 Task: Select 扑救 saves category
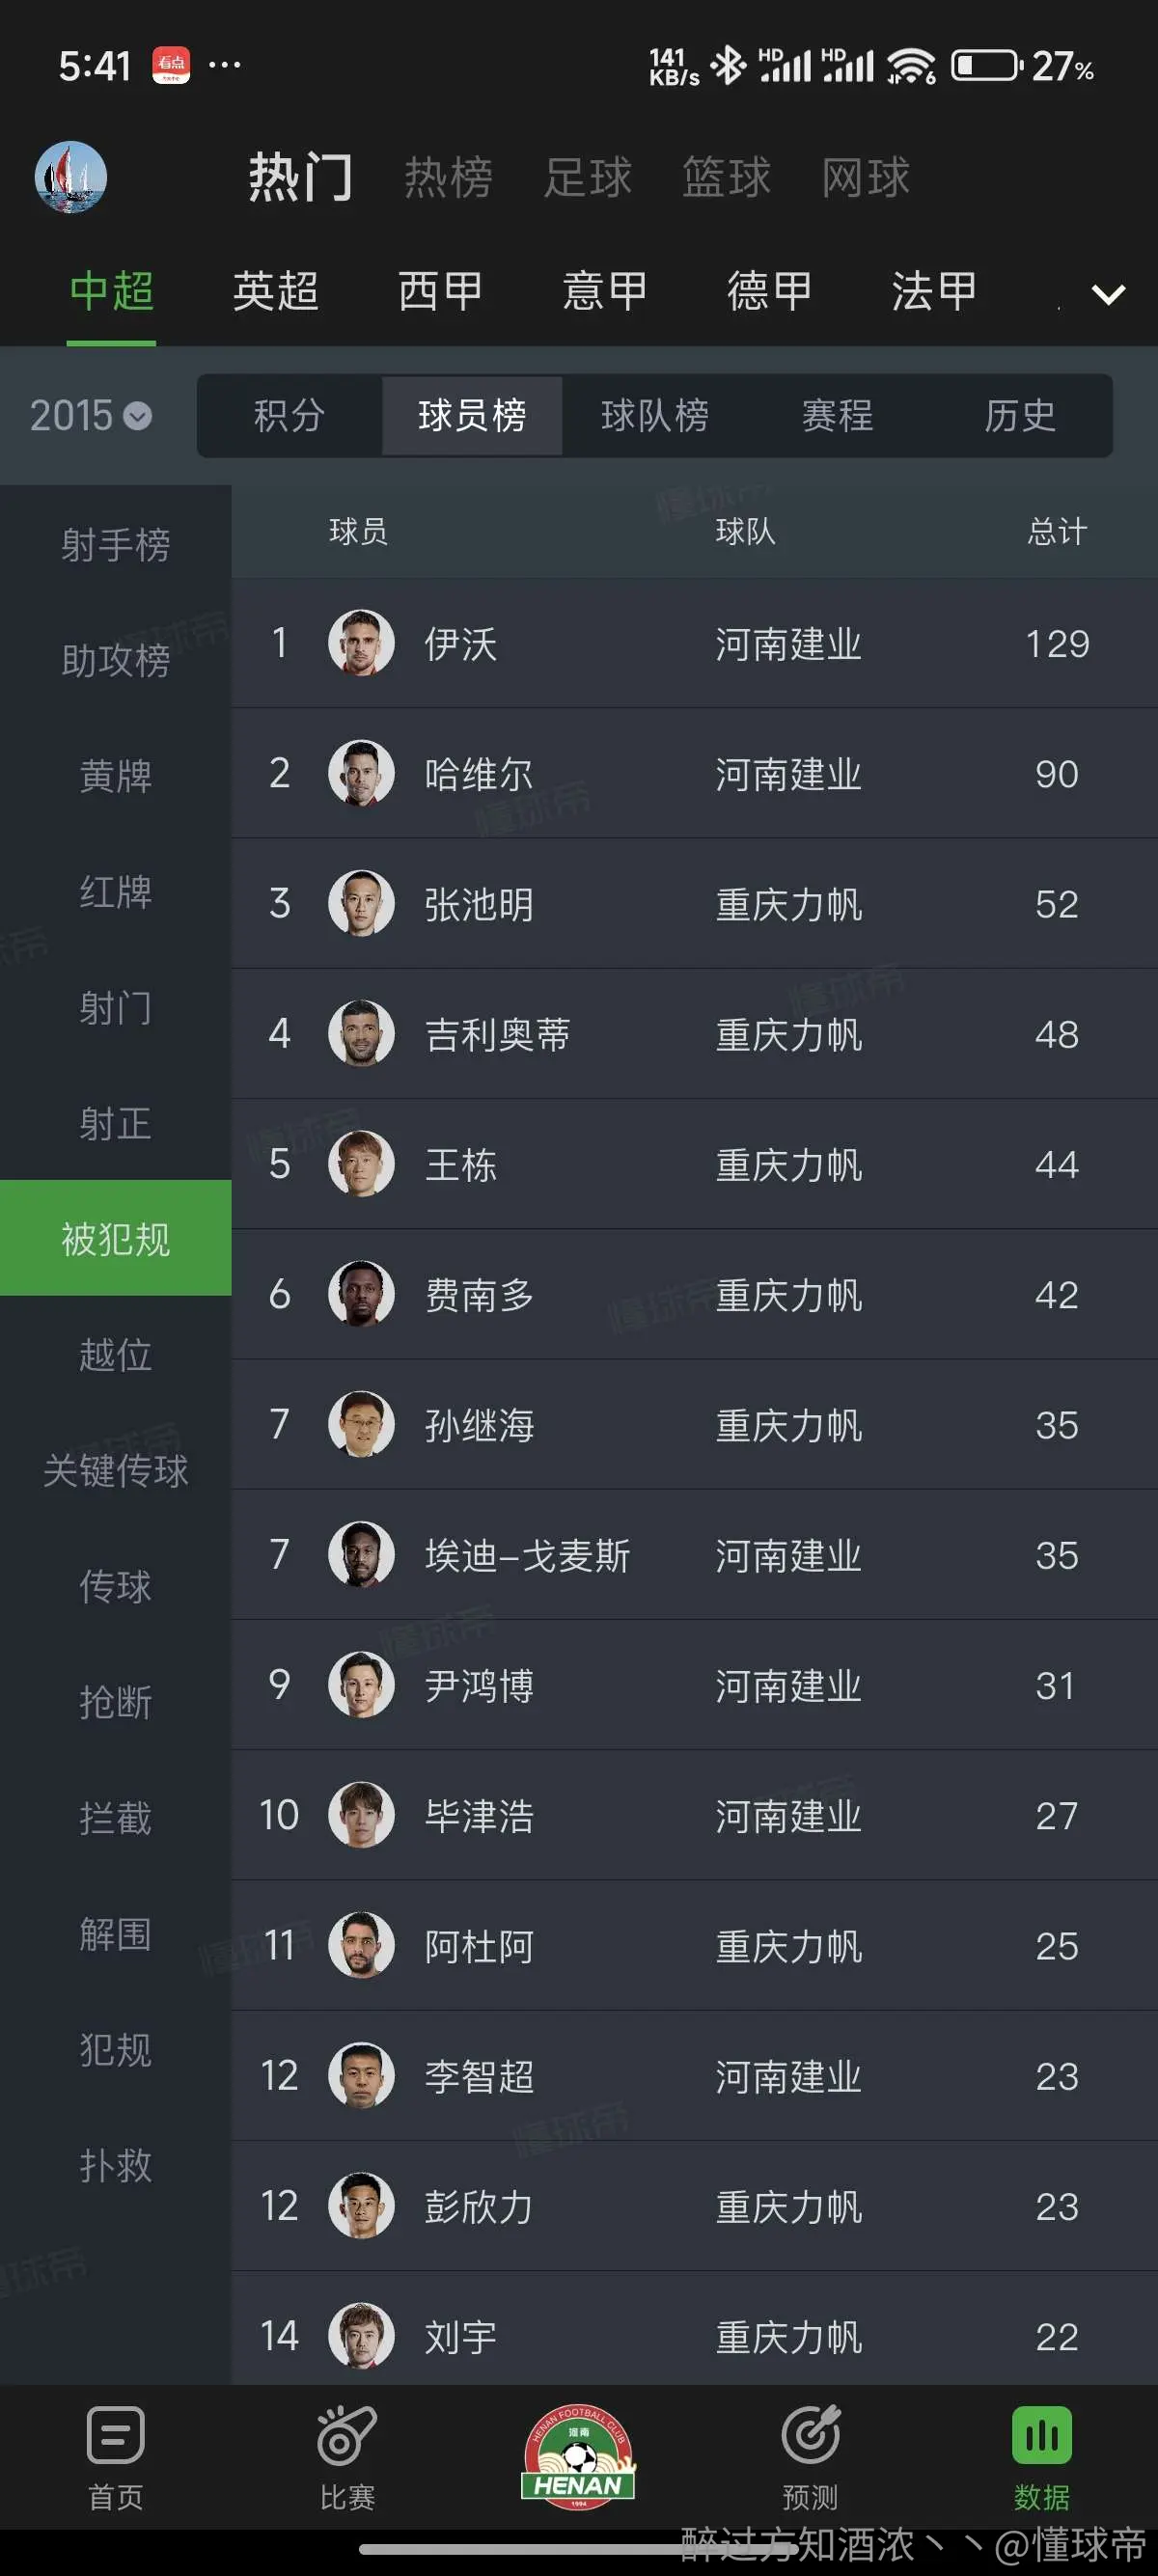pyautogui.click(x=116, y=2165)
